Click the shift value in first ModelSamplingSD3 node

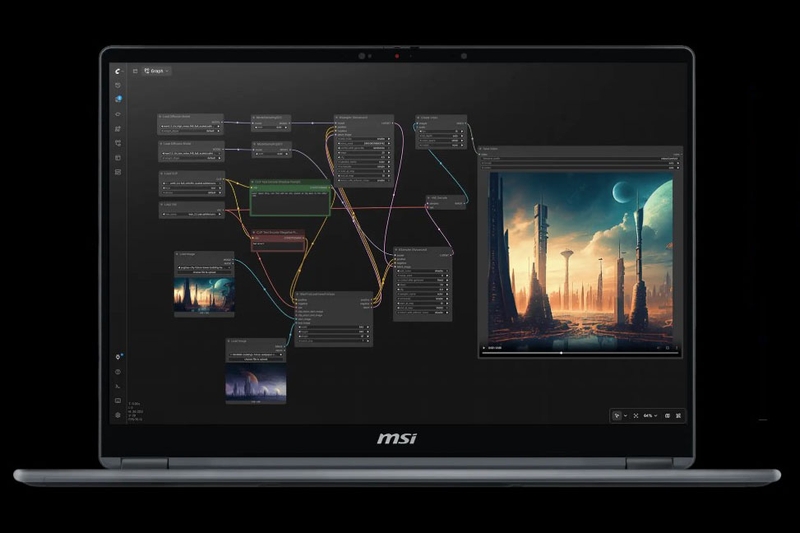[271, 128]
